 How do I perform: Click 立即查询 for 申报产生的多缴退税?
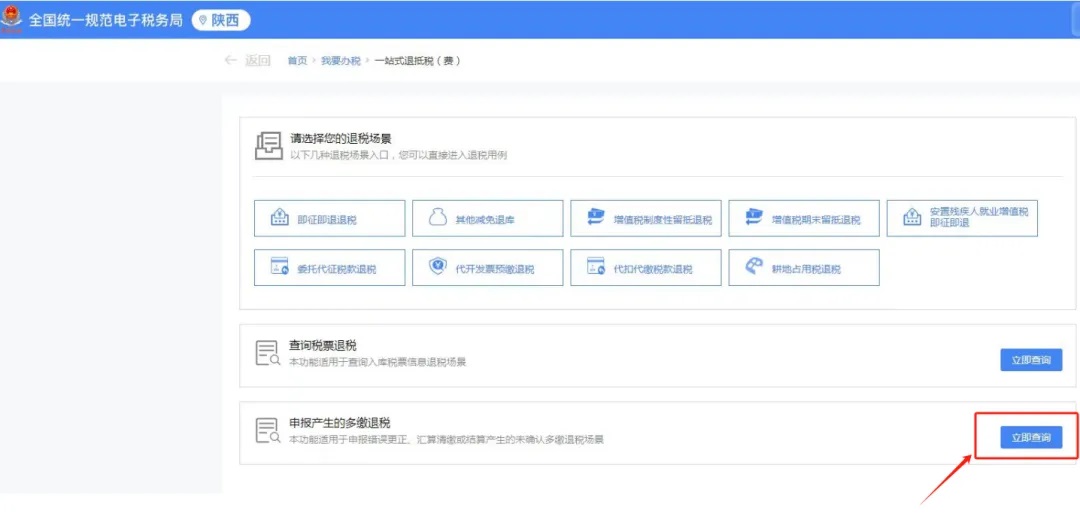coord(1031,437)
